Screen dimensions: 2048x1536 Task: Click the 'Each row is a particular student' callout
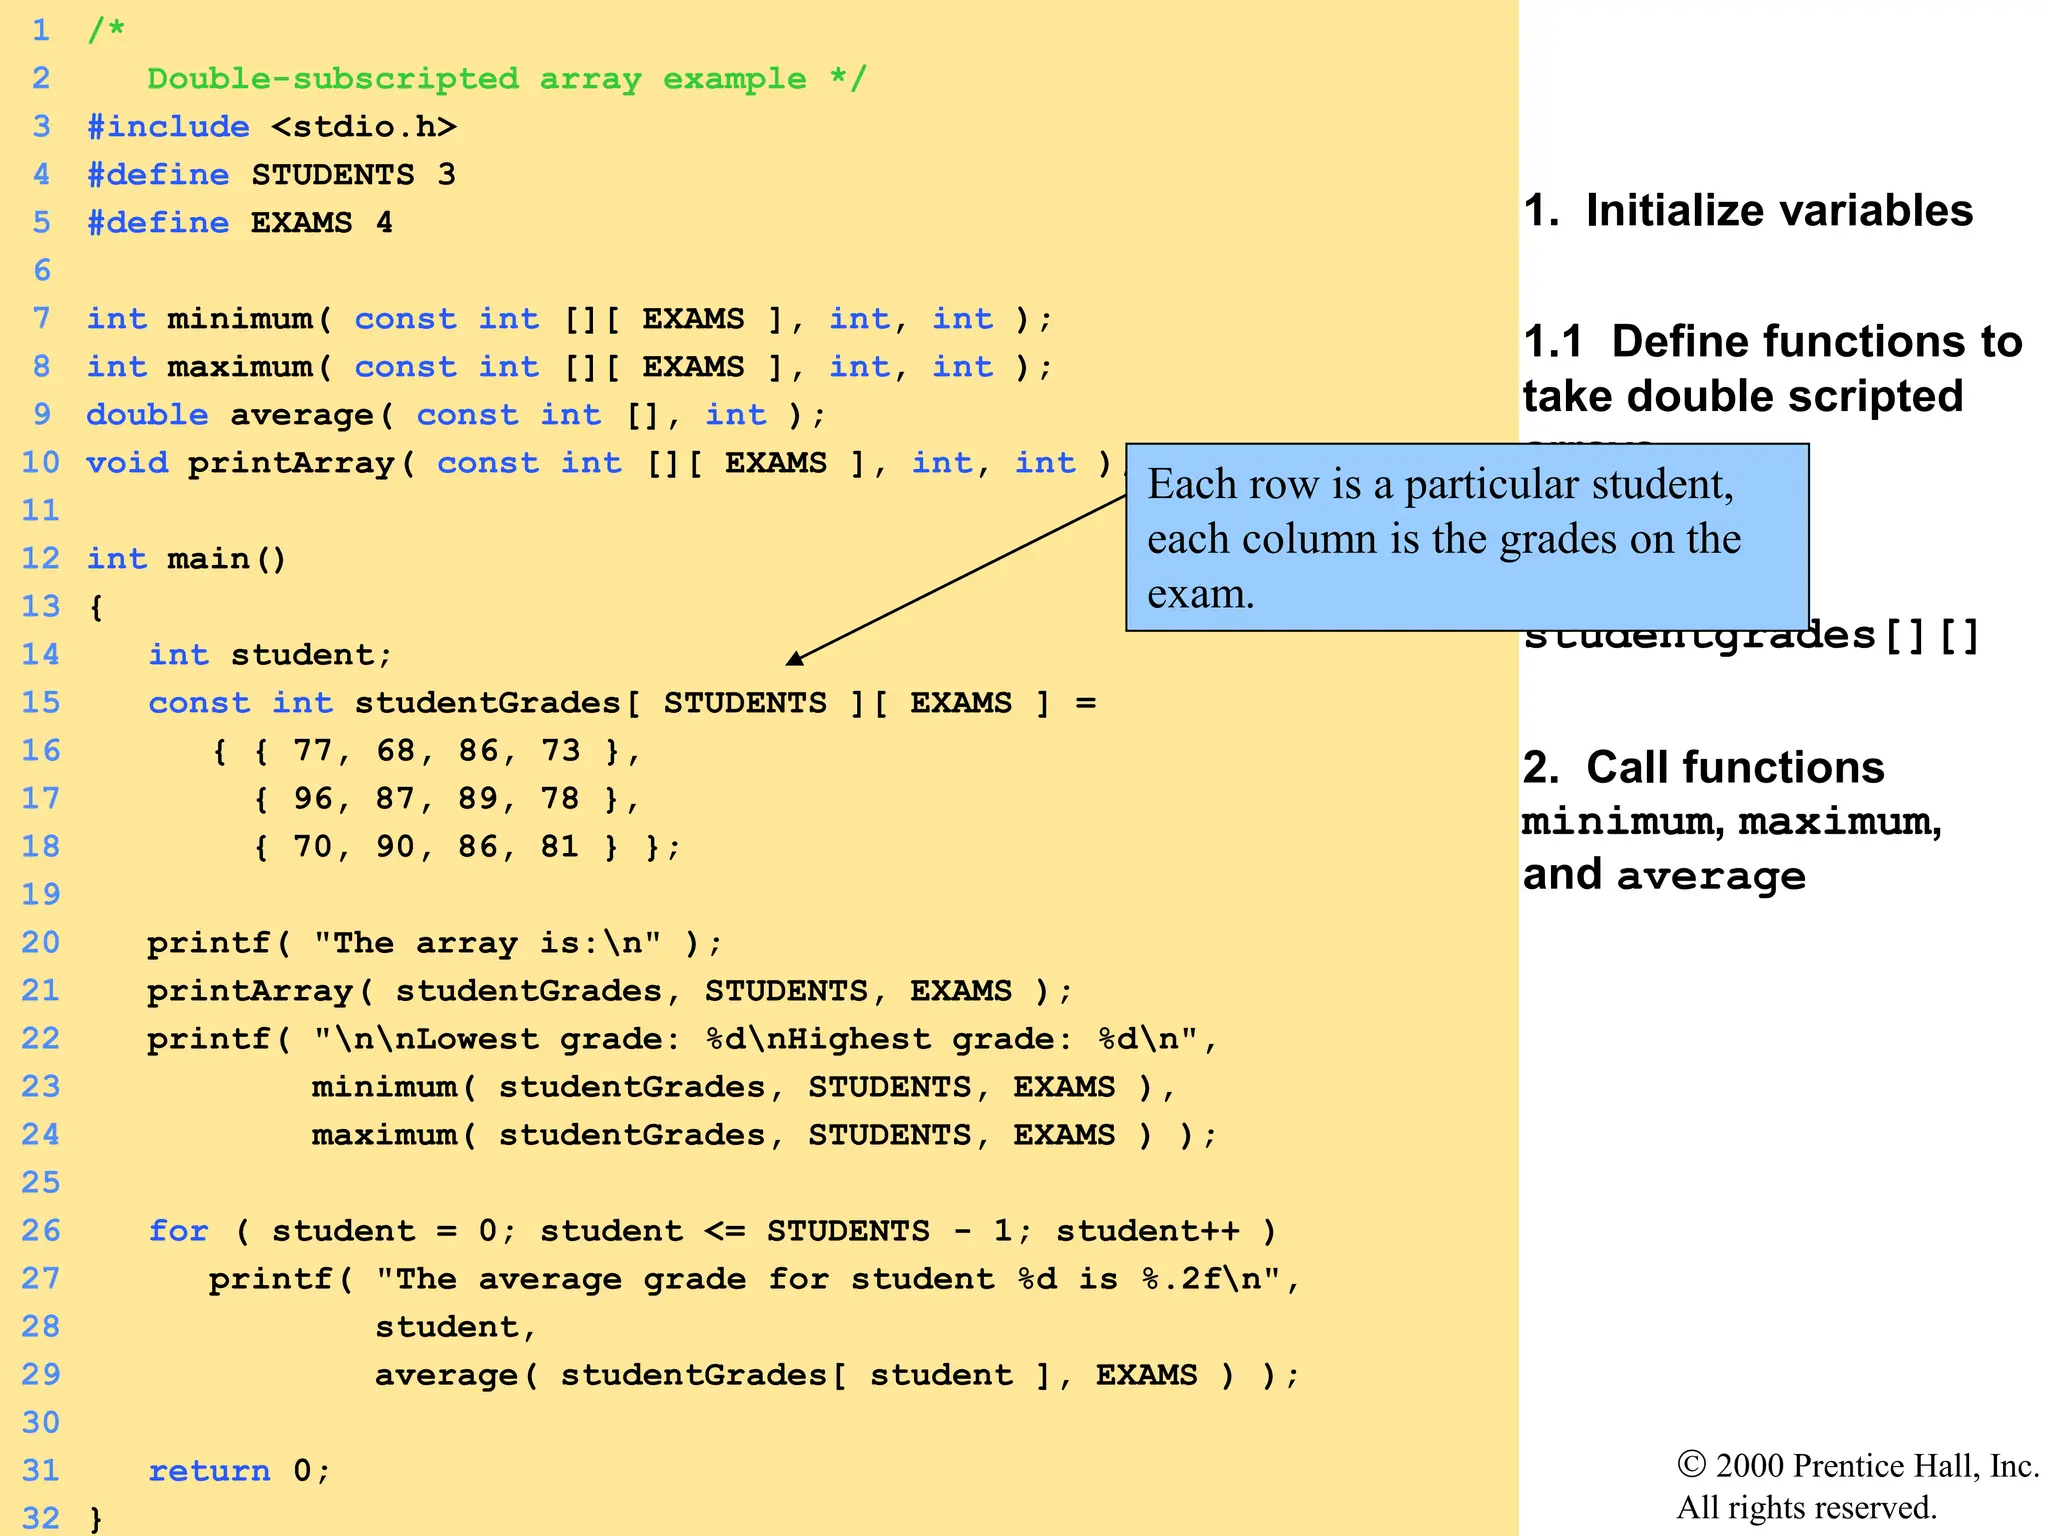(1467, 538)
